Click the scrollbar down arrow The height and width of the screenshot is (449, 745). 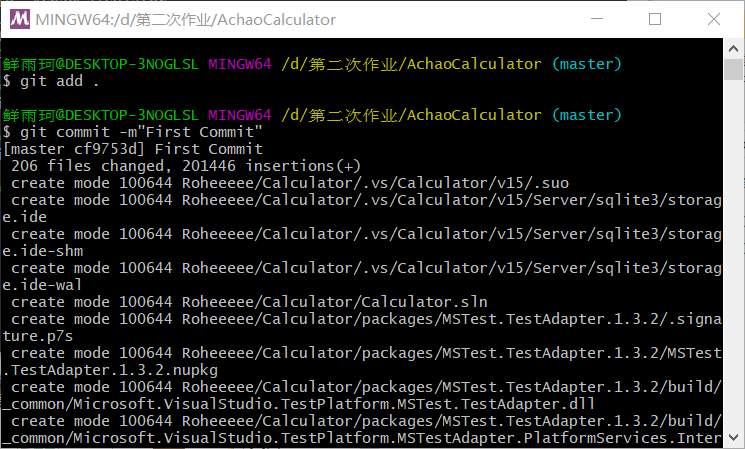(733, 437)
